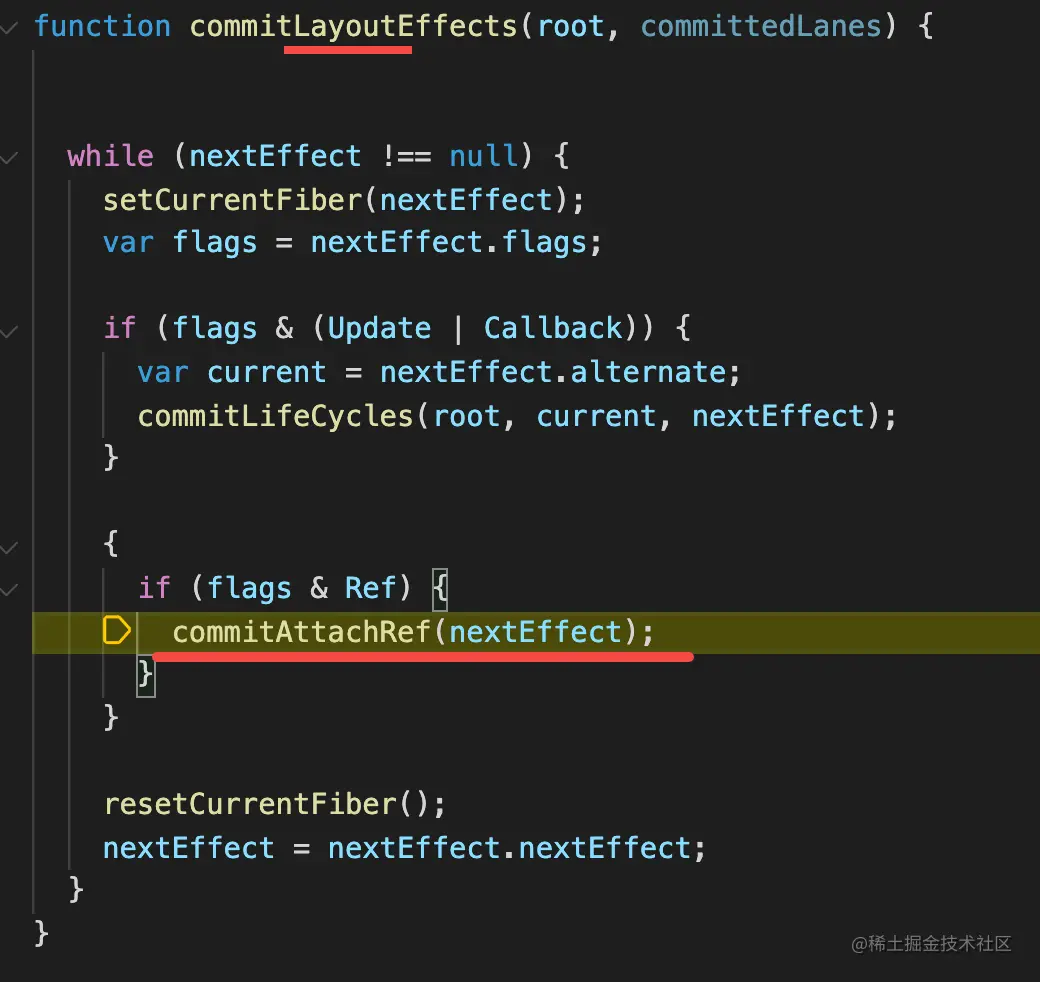Click the Update flag identifier
The image size is (1040, 982).
click(x=379, y=328)
